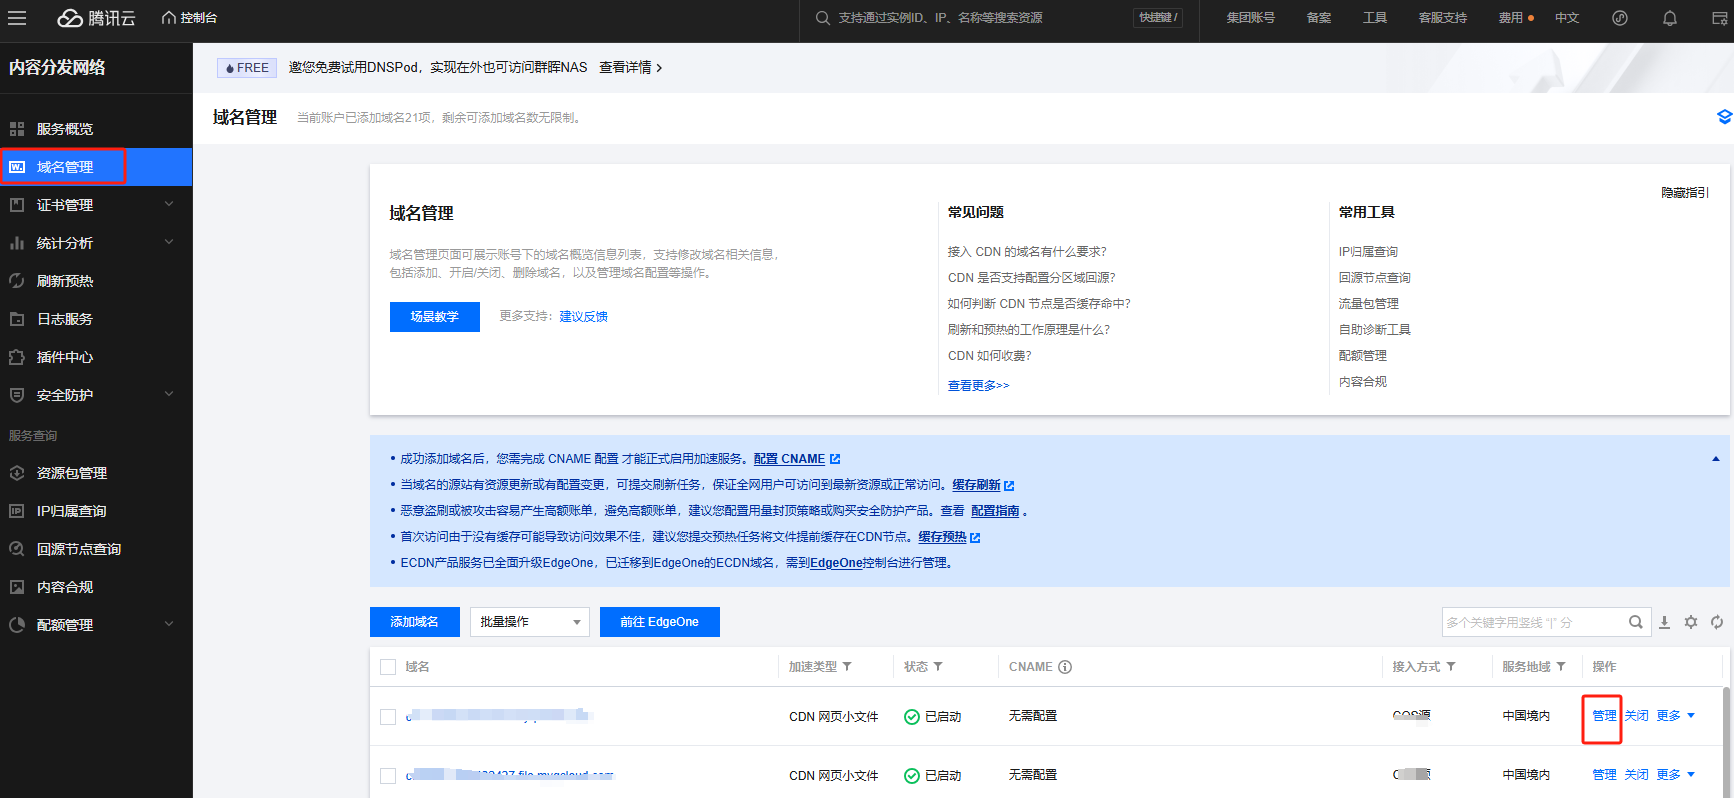1734x798 pixels.
Task: Click the 统计分析 bar chart icon
Action: tap(17, 243)
